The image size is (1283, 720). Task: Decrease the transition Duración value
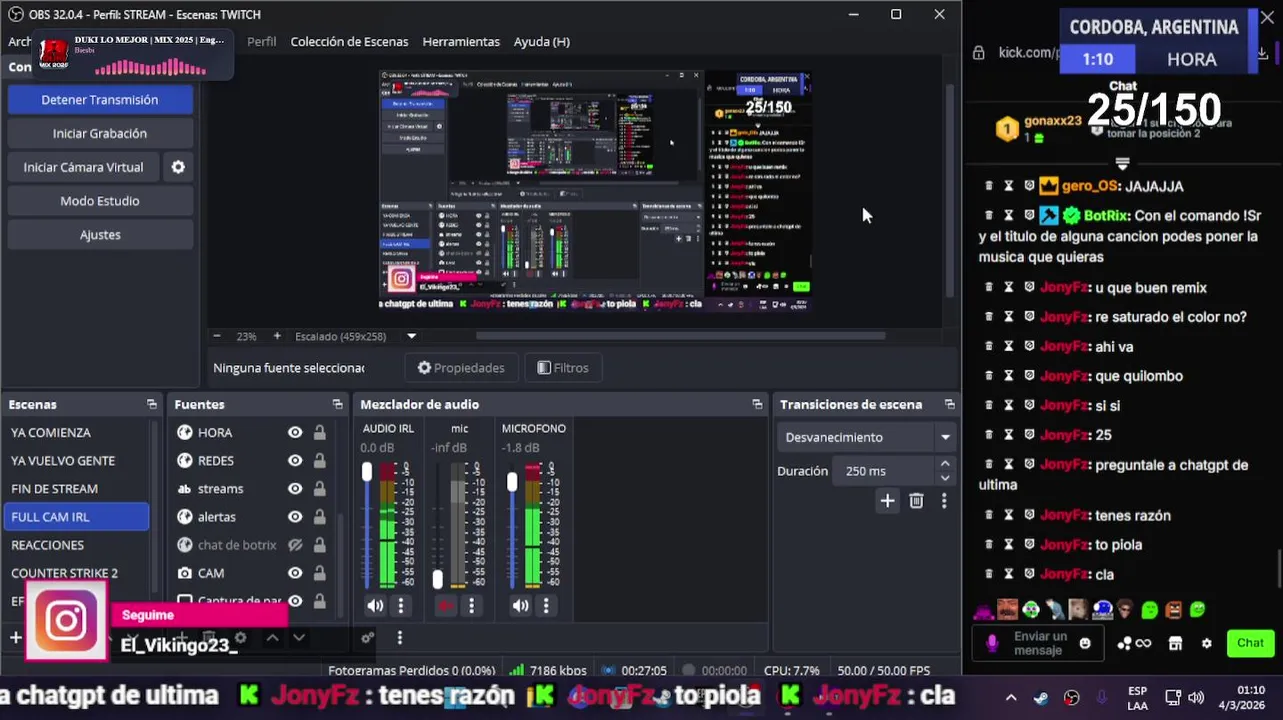pyautogui.click(x=944, y=478)
